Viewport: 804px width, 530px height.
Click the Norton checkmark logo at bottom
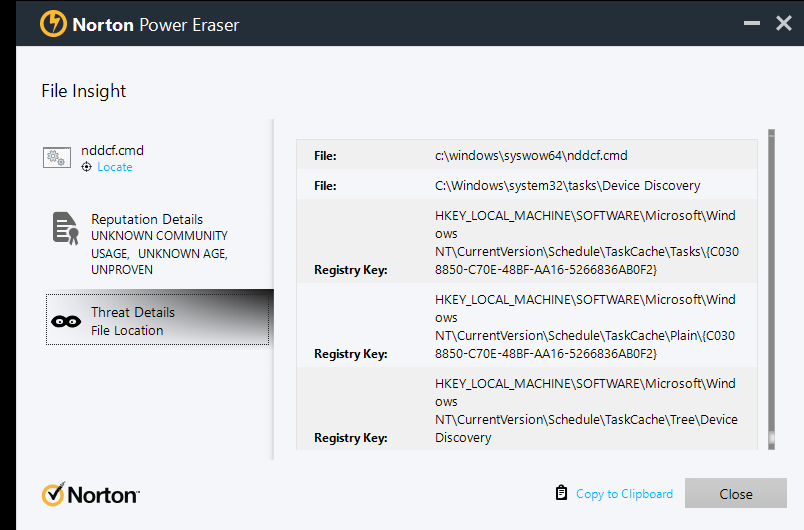pyautogui.click(x=53, y=494)
